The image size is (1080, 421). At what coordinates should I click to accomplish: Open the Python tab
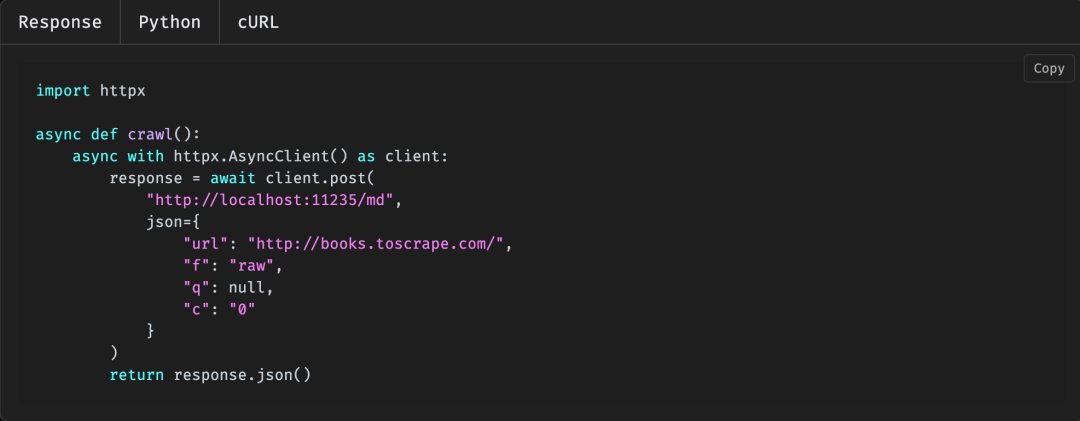coord(169,22)
